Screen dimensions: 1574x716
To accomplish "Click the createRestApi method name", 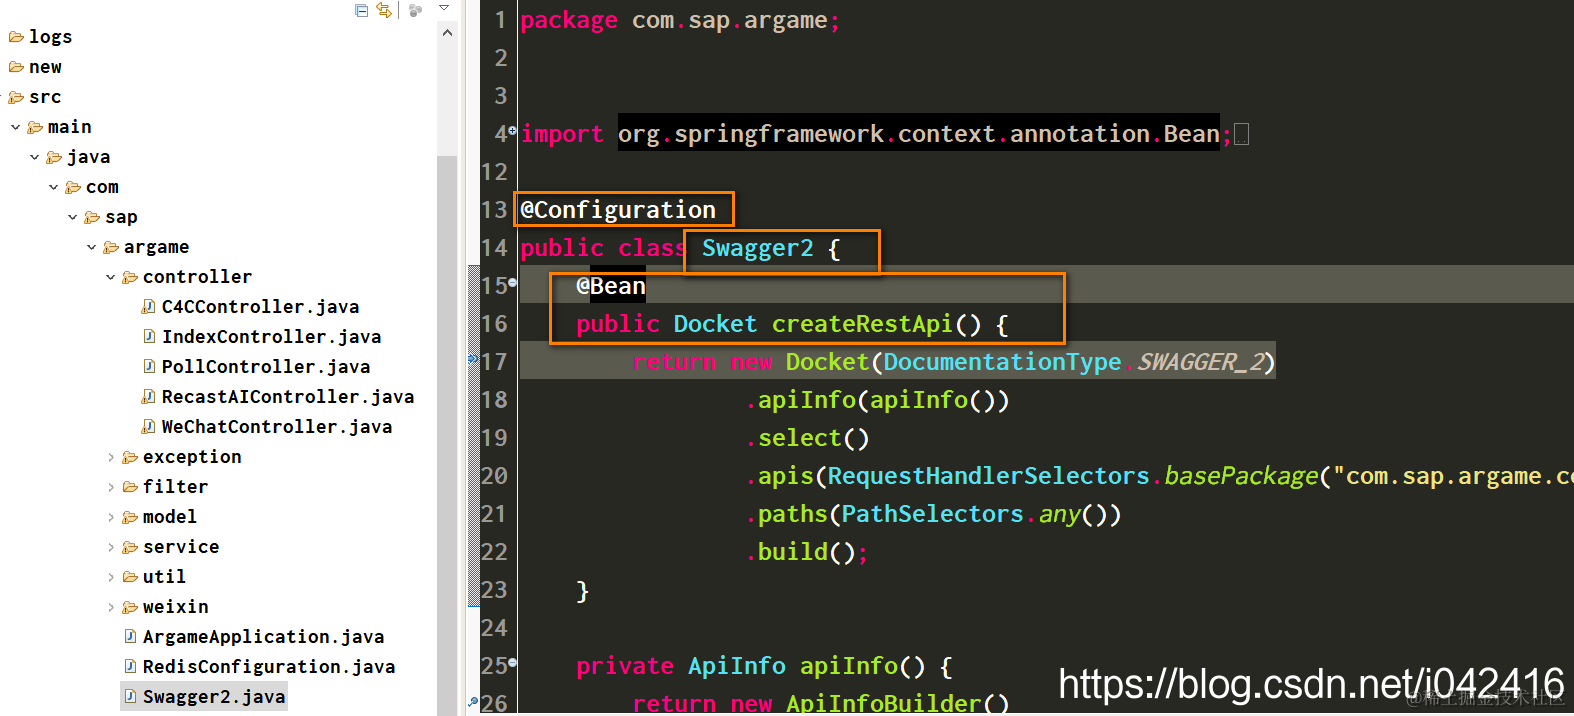I will (862, 324).
